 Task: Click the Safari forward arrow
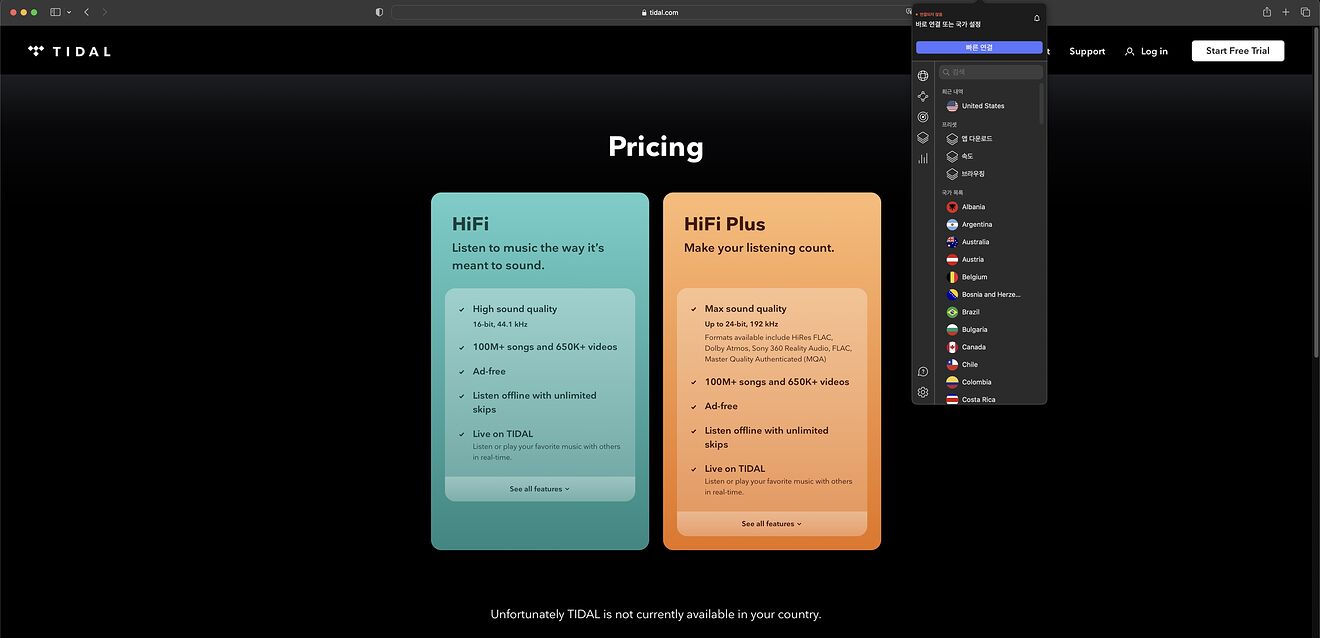pos(105,12)
